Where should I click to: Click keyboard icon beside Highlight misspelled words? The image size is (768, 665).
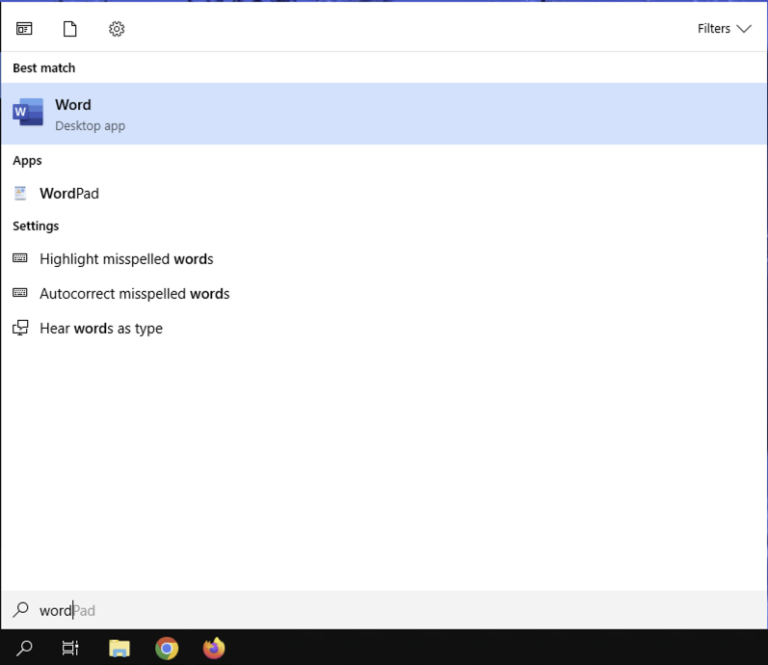point(20,258)
